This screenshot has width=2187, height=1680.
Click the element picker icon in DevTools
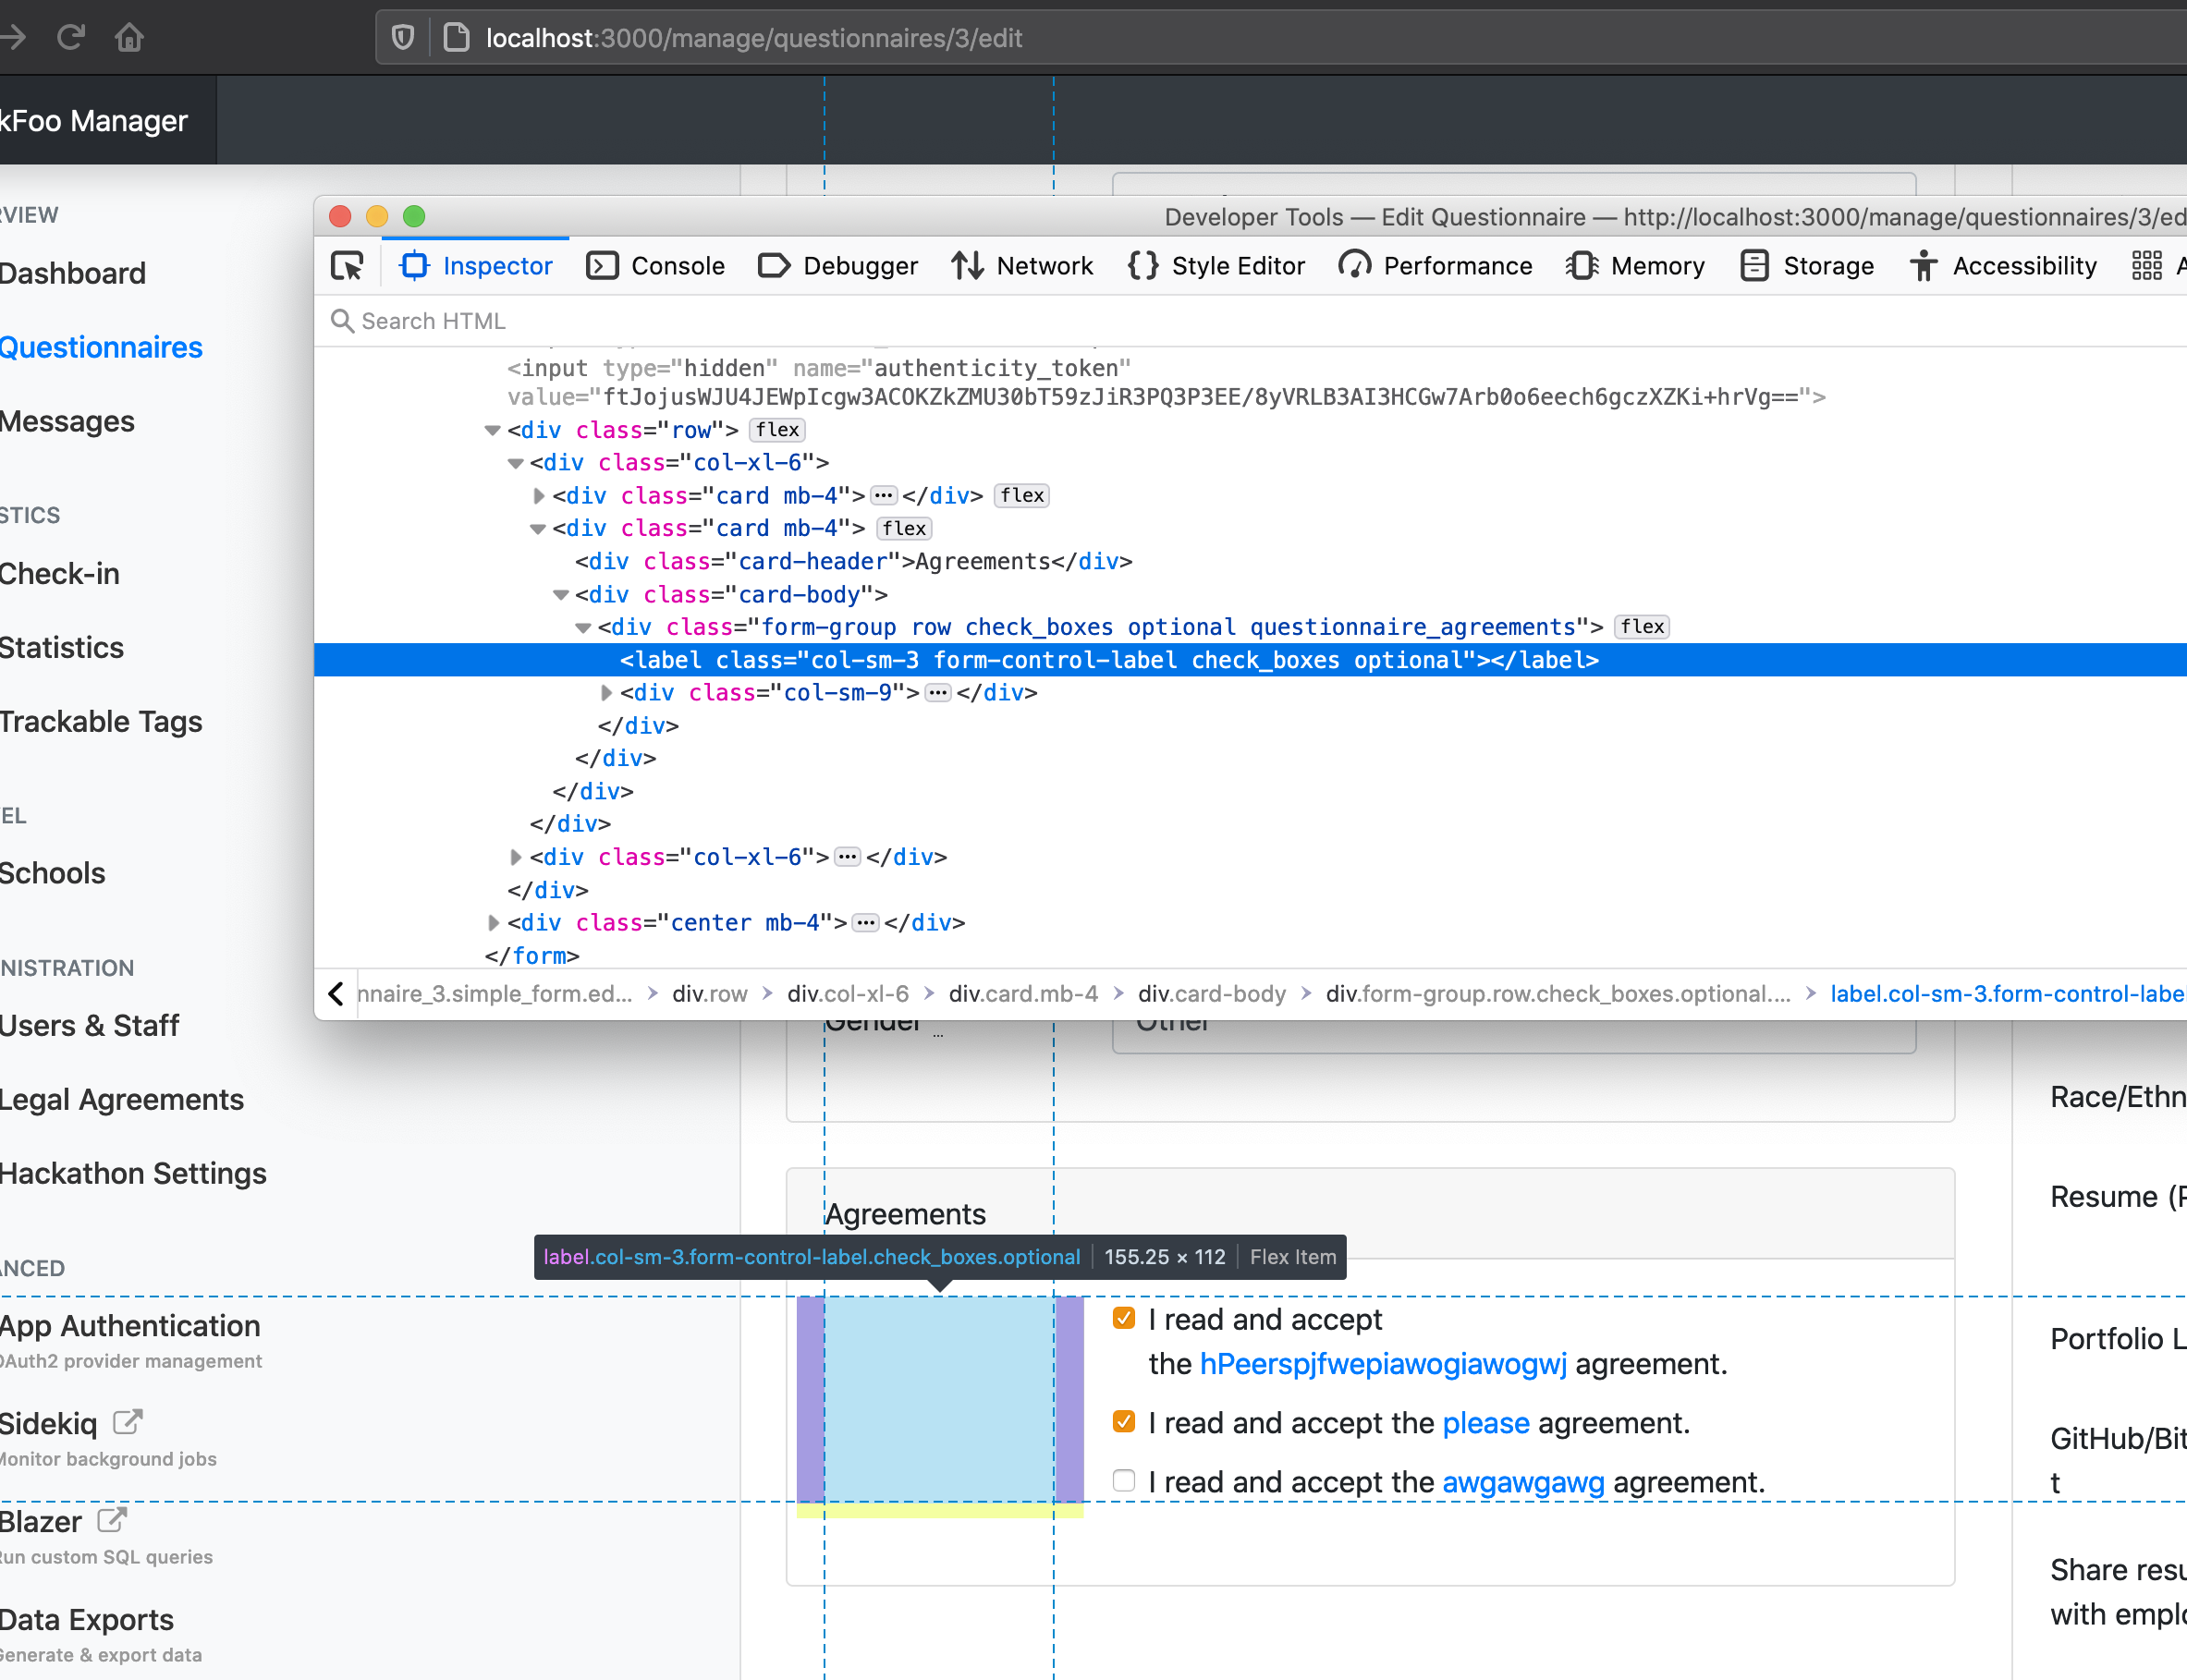coord(347,266)
